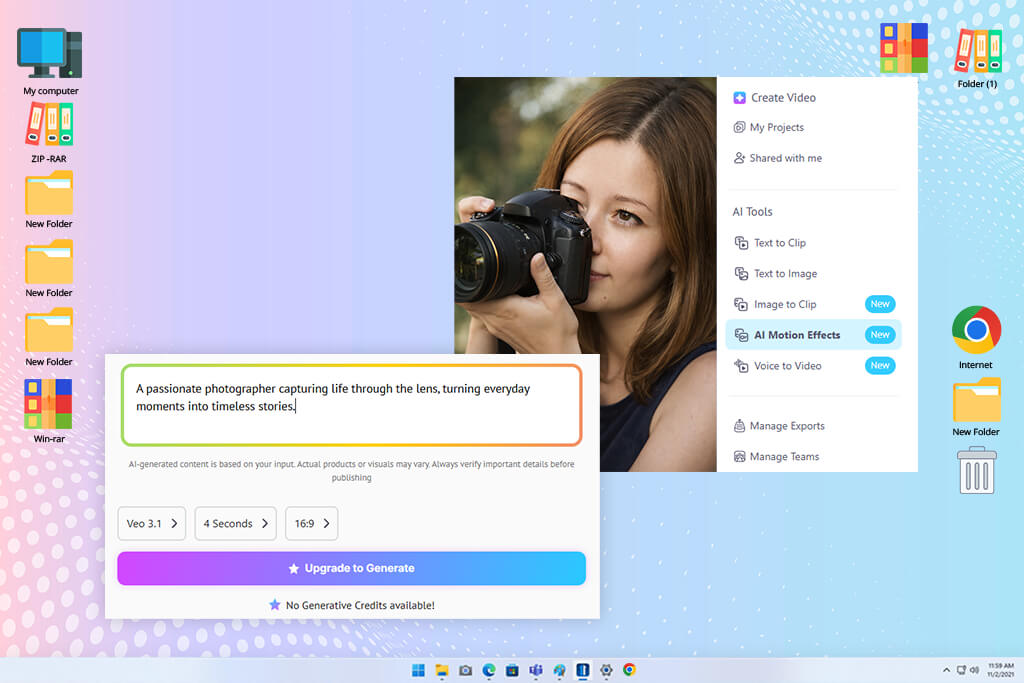Open File Explorer from the taskbar
The height and width of the screenshot is (683, 1024).
tap(442, 670)
